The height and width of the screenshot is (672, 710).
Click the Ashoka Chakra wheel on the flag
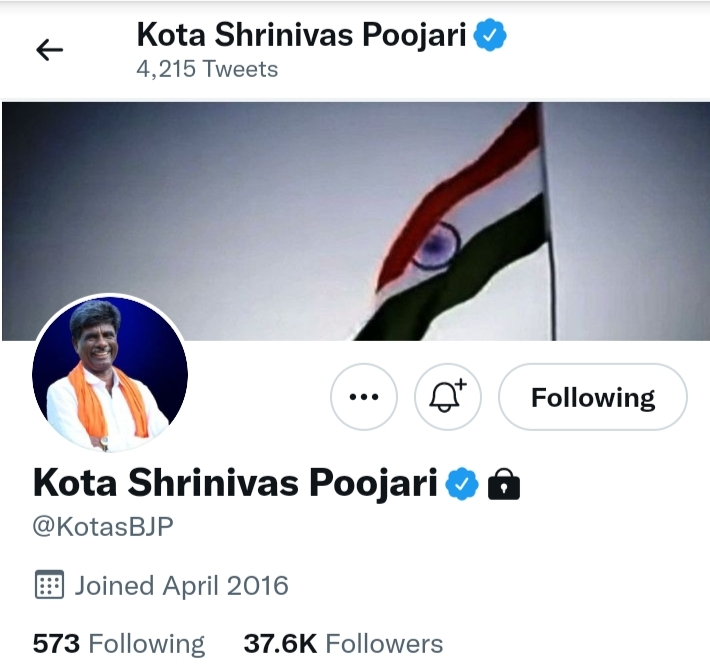pos(435,245)
